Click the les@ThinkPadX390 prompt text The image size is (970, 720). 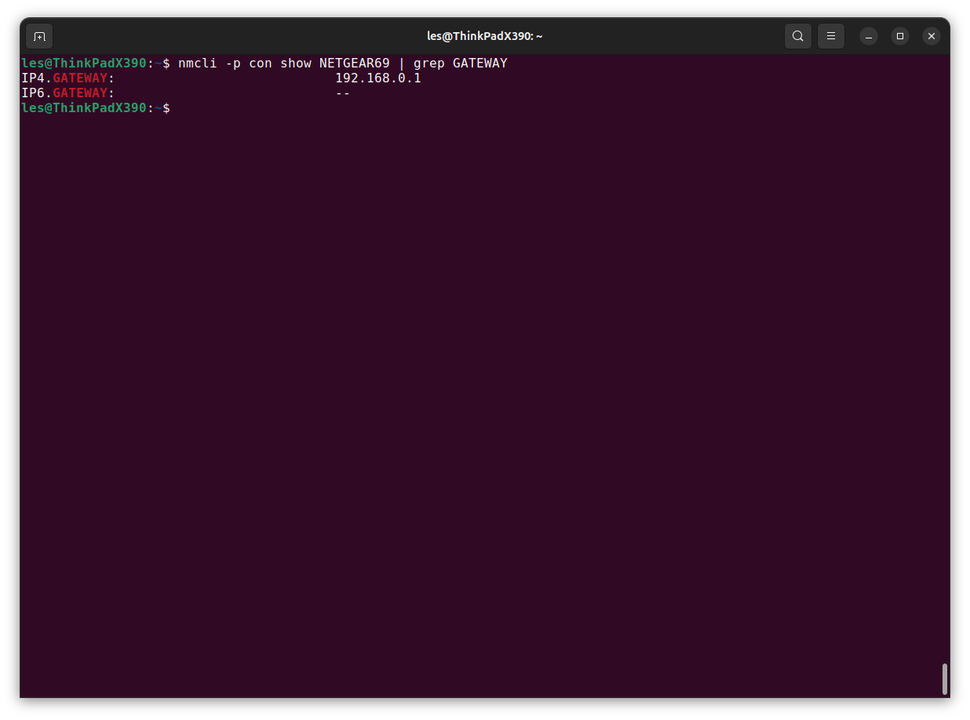click(83, 62)
